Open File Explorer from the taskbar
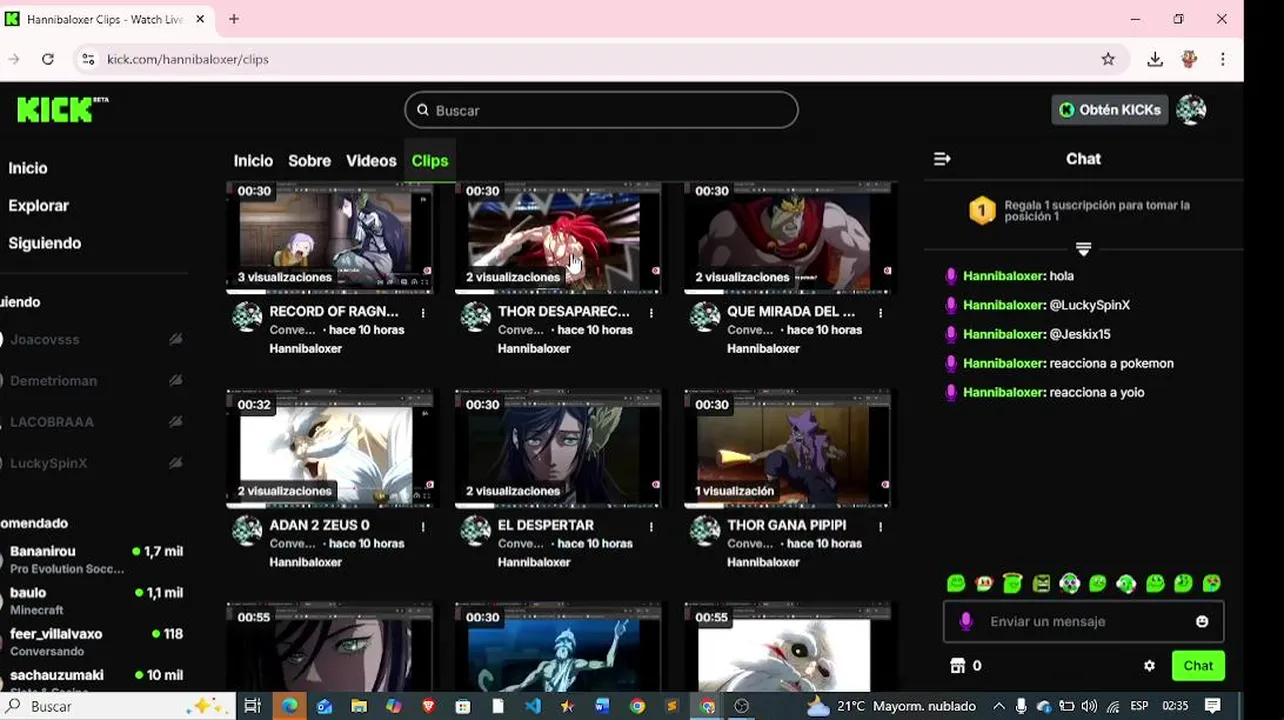 pos(359,706)
